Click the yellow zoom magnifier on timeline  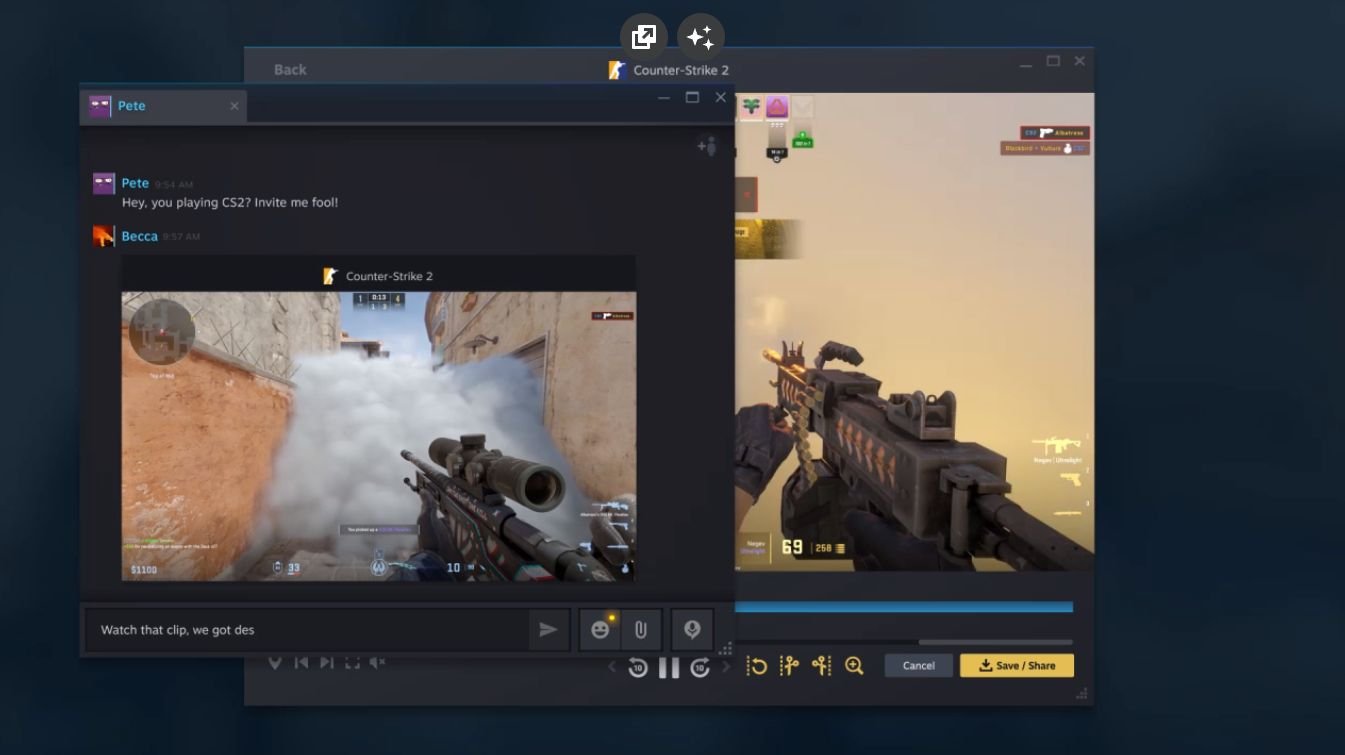(x=854, y=666)
